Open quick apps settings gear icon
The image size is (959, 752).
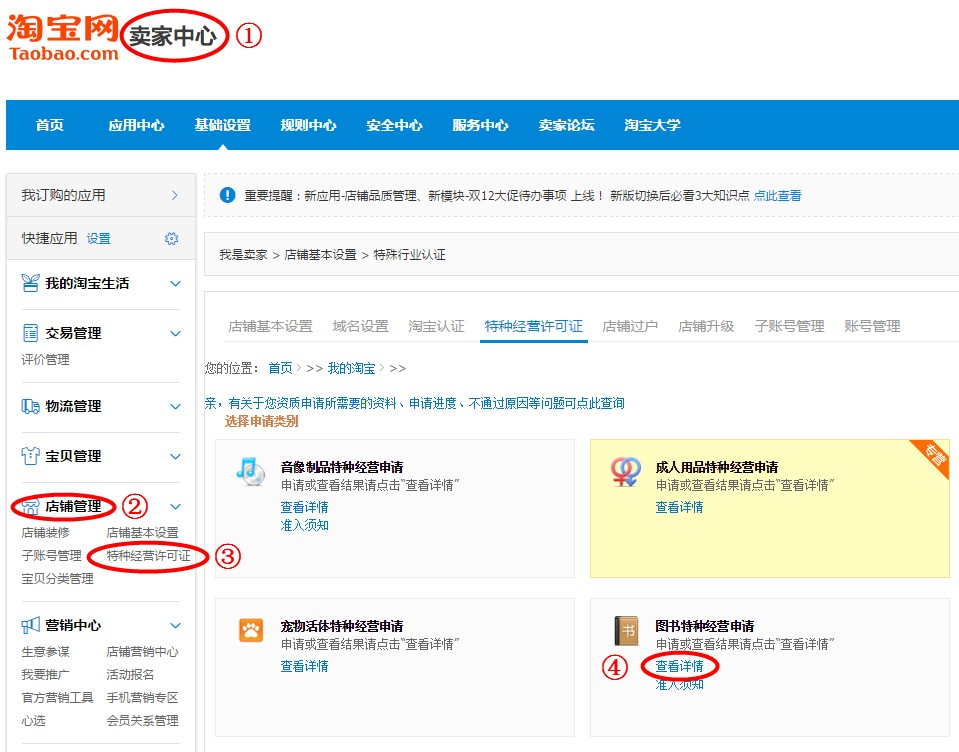[x=172, y=238]
